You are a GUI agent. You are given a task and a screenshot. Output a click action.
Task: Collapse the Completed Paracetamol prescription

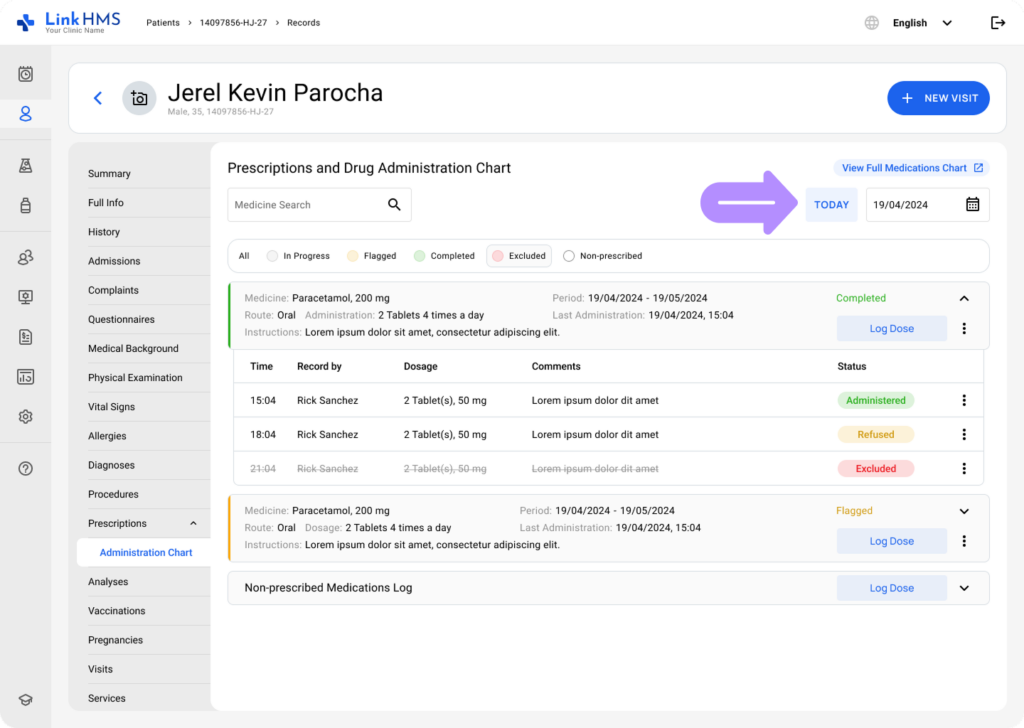point(964,298)
